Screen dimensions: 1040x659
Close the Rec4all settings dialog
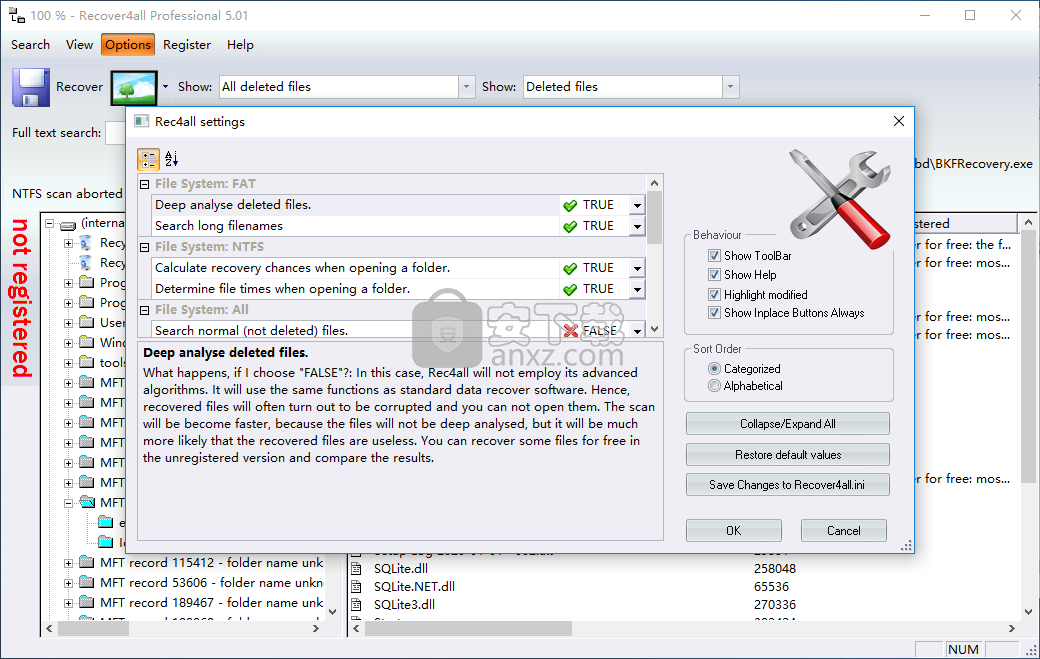pos(899,121)
